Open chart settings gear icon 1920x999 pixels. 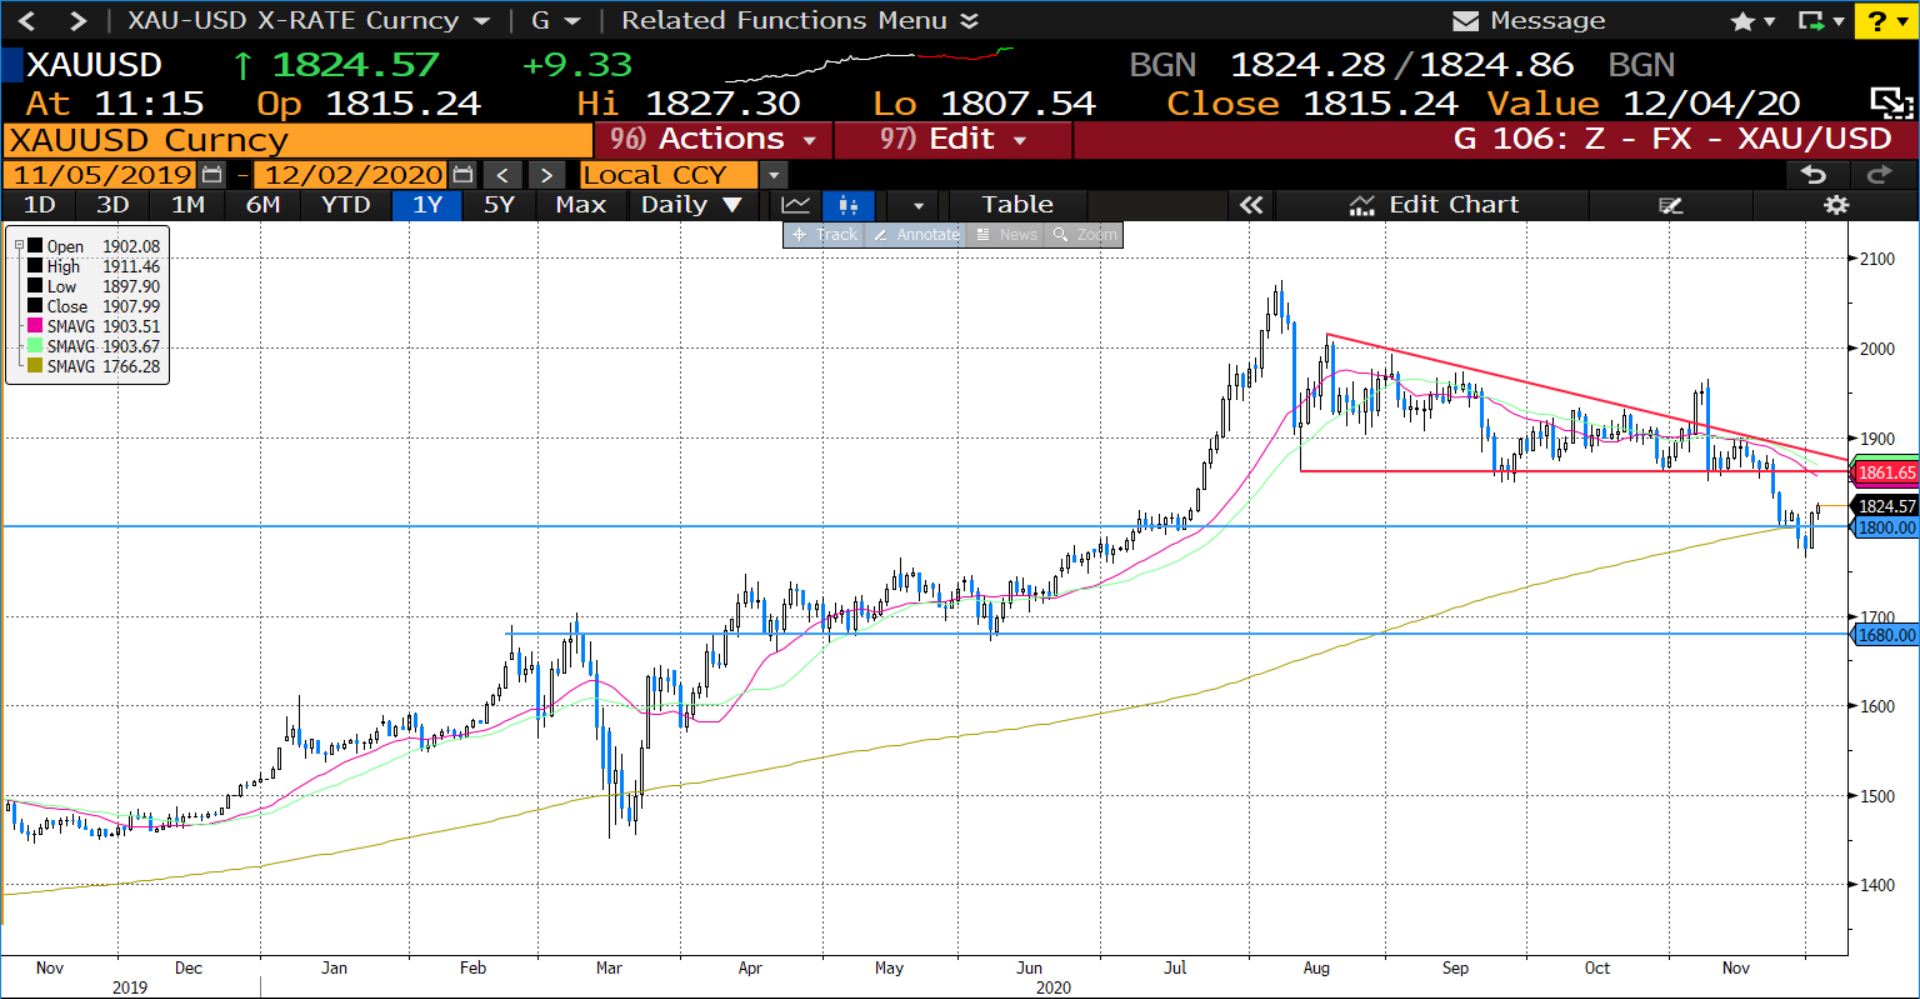(x=1836, y=205)
